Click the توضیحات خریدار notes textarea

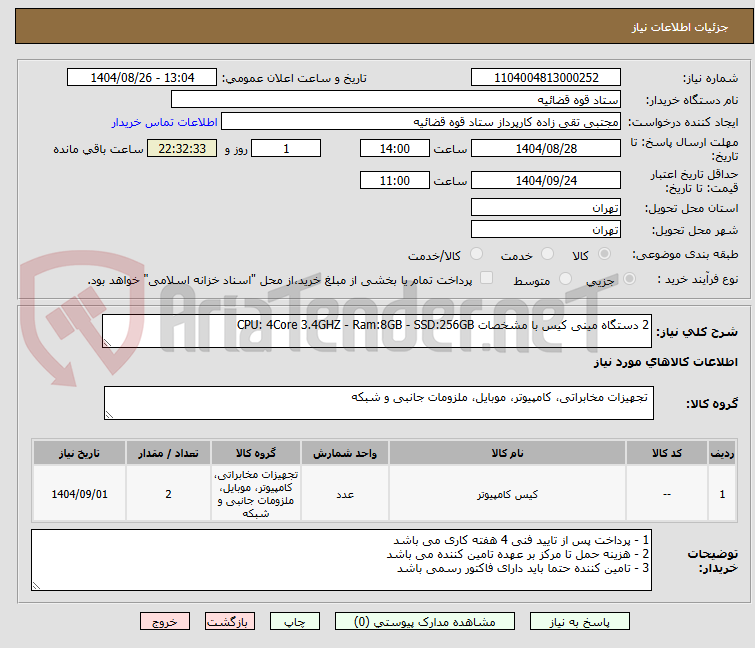(x=341, y=560)
